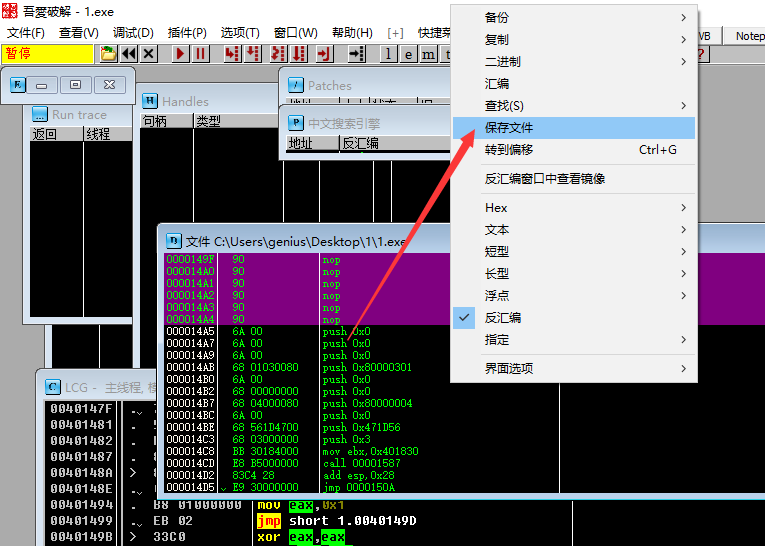
Task: Run the program with the red play icon
Action: coord(180,54)
